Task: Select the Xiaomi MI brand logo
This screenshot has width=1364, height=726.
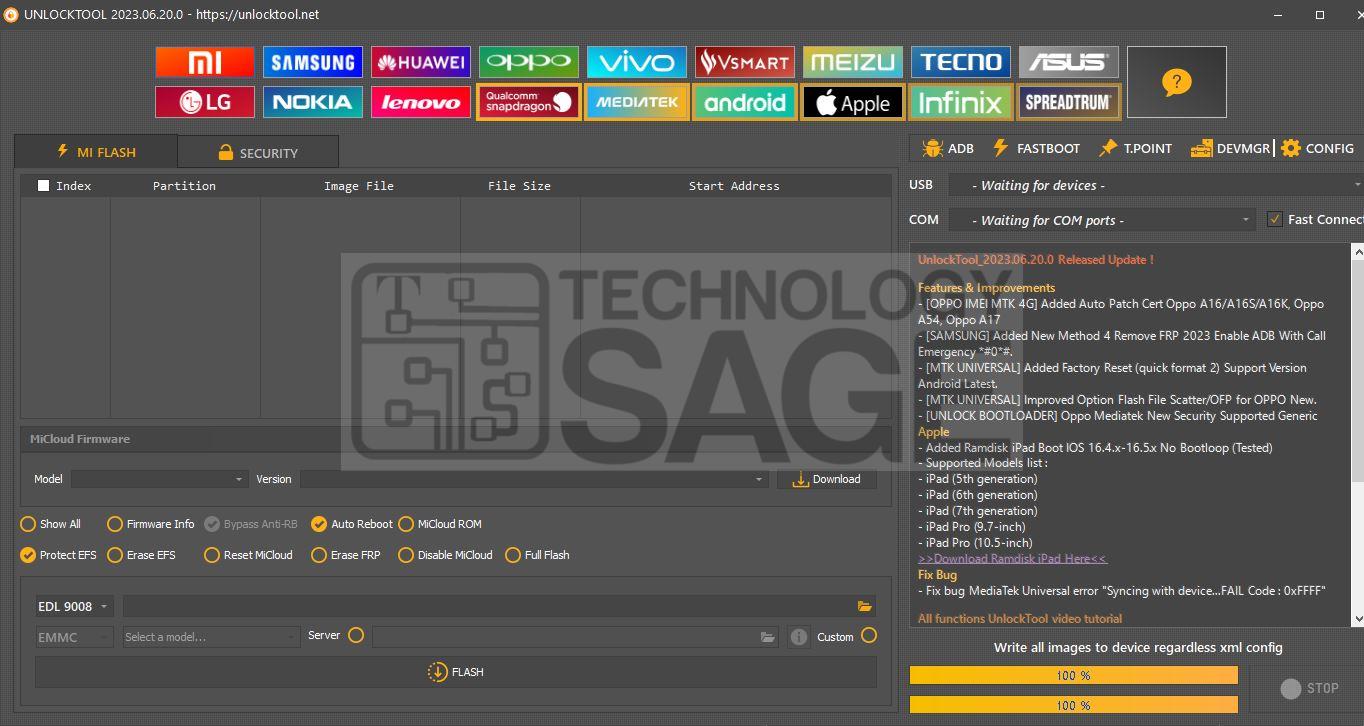Action: pos(205,62)
